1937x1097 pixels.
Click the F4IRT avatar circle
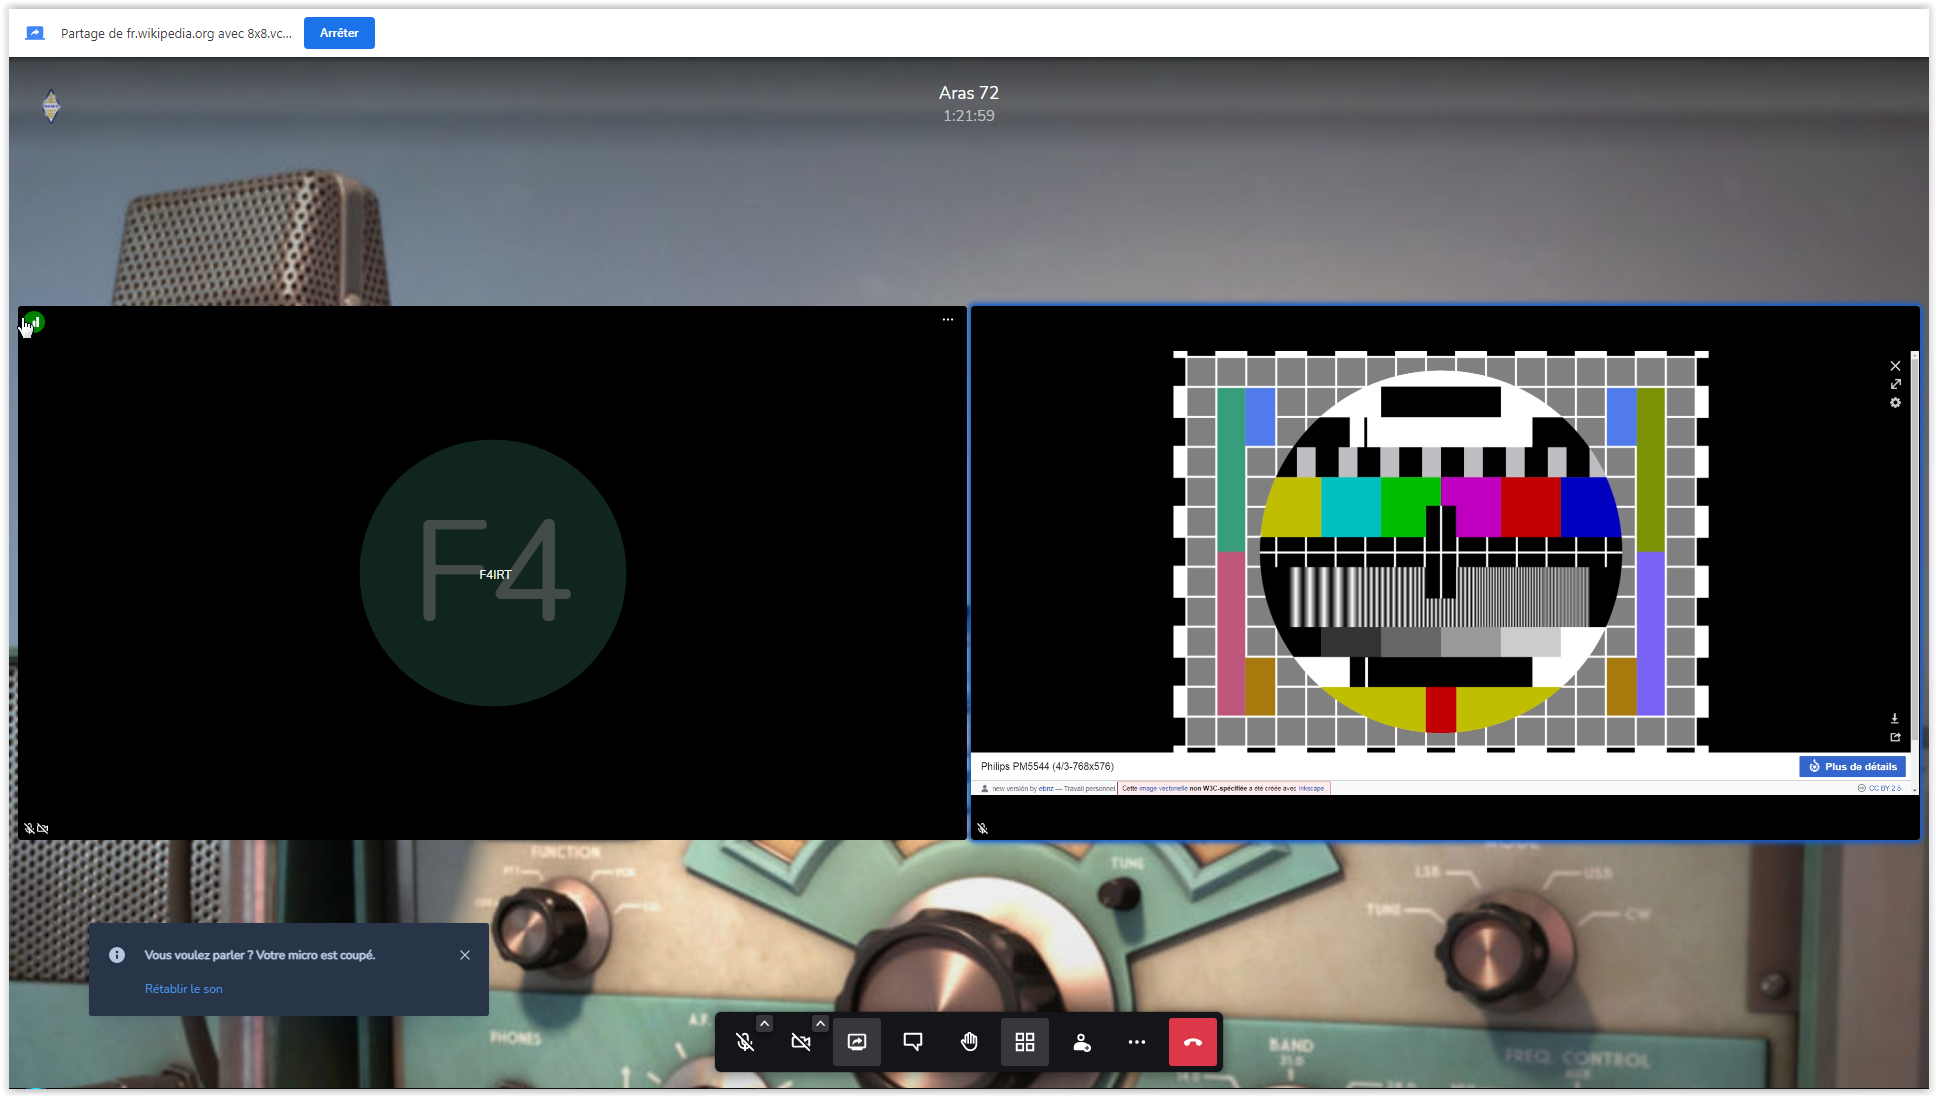pyautogui.click(x=493, y=573)
